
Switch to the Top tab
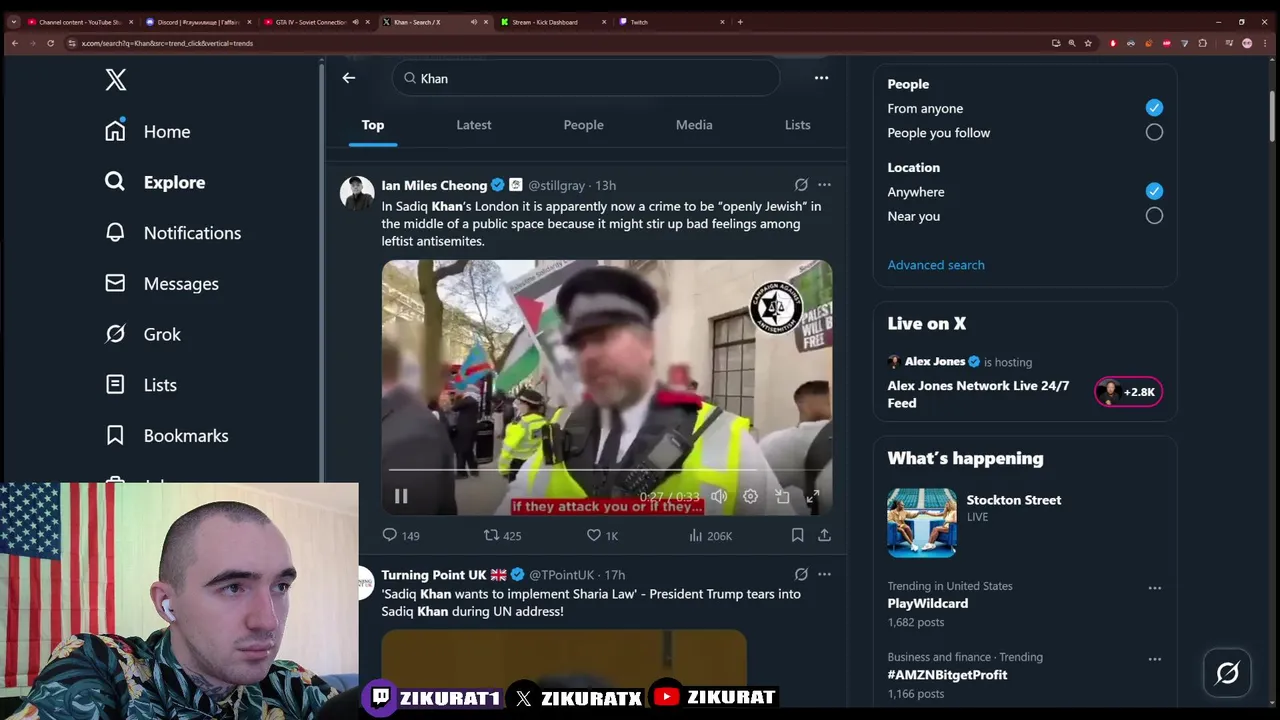tap(373, 125)
